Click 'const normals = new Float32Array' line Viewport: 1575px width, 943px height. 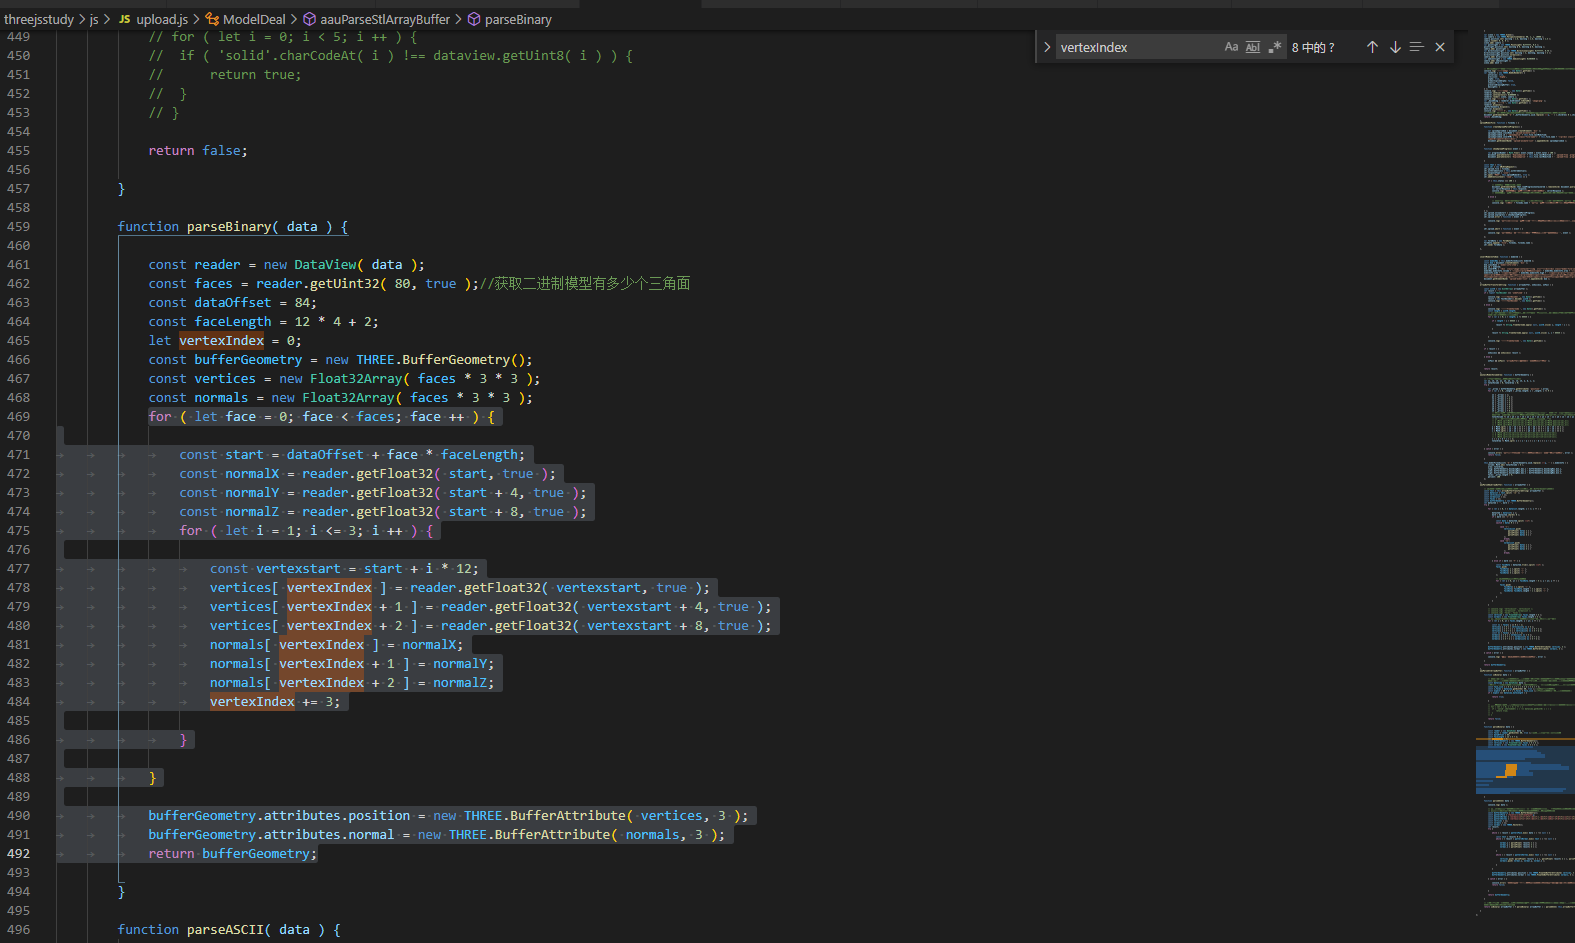(341, 397)
